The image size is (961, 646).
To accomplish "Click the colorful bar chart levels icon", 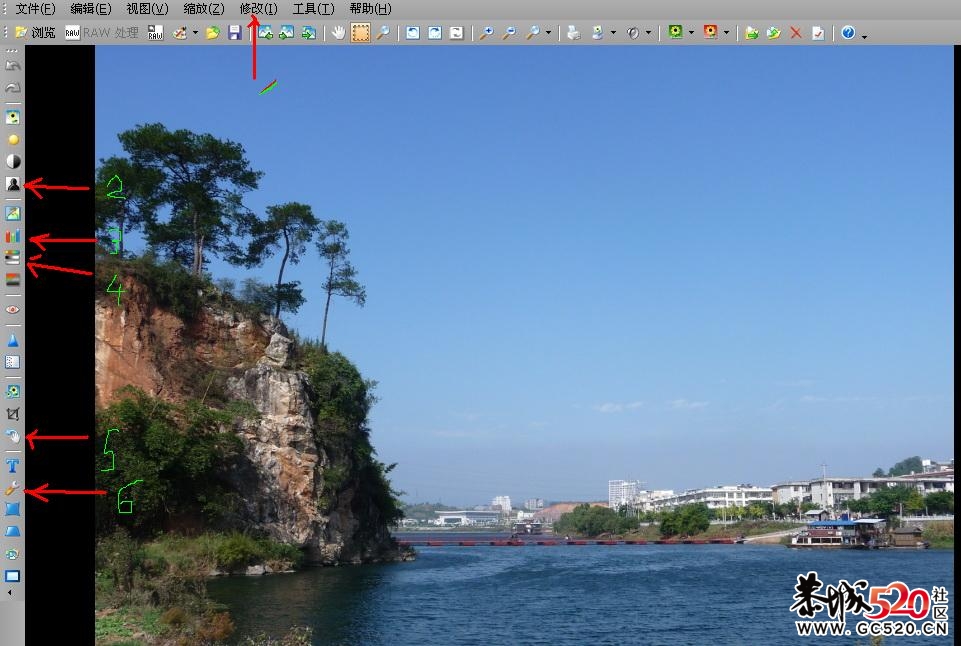I will 13,237.
